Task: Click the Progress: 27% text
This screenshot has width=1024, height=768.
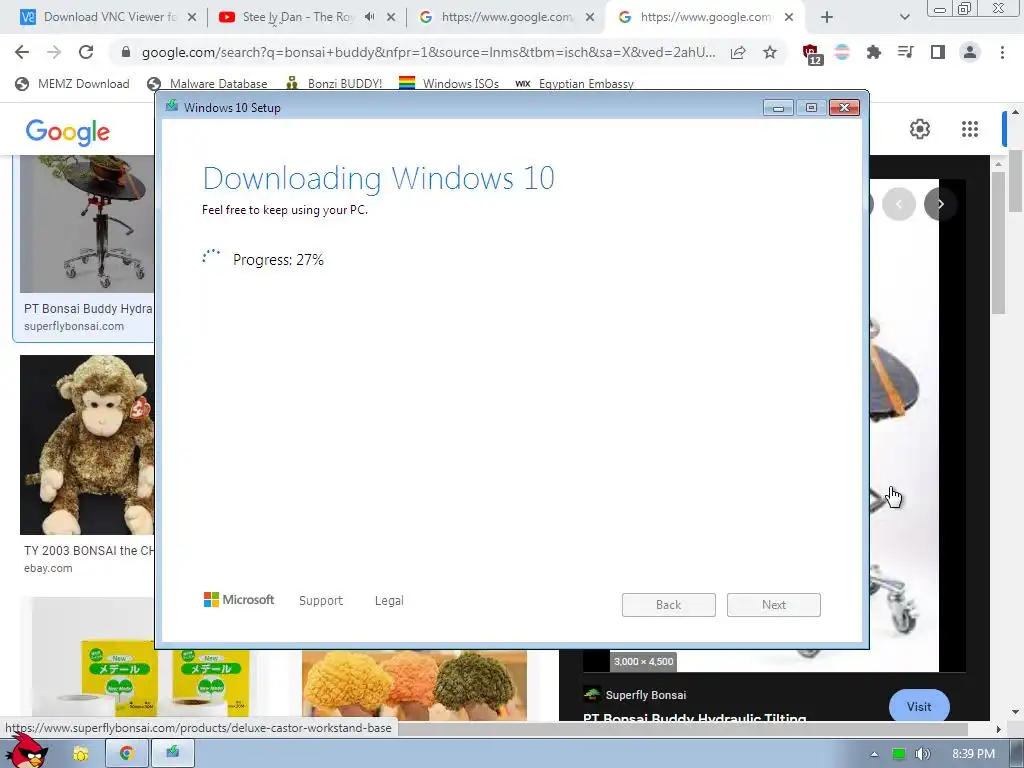Action: point(278,260)
